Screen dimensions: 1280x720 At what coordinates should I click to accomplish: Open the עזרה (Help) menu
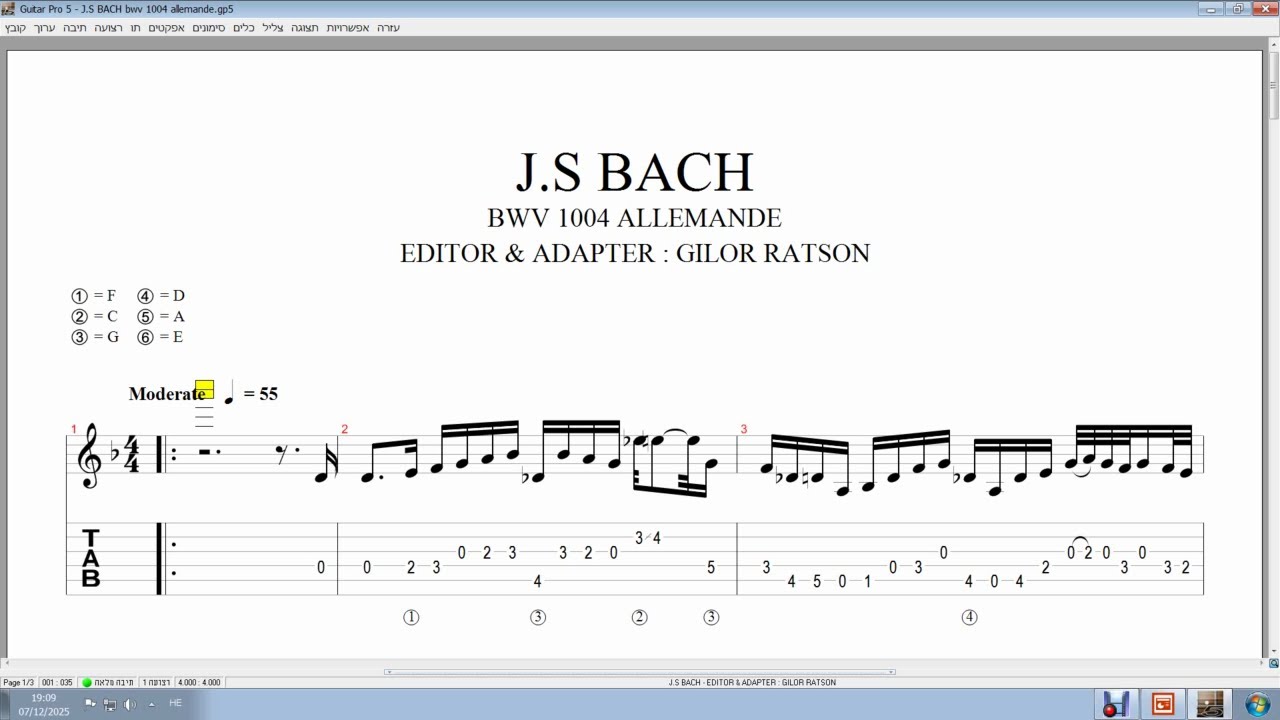388,28
